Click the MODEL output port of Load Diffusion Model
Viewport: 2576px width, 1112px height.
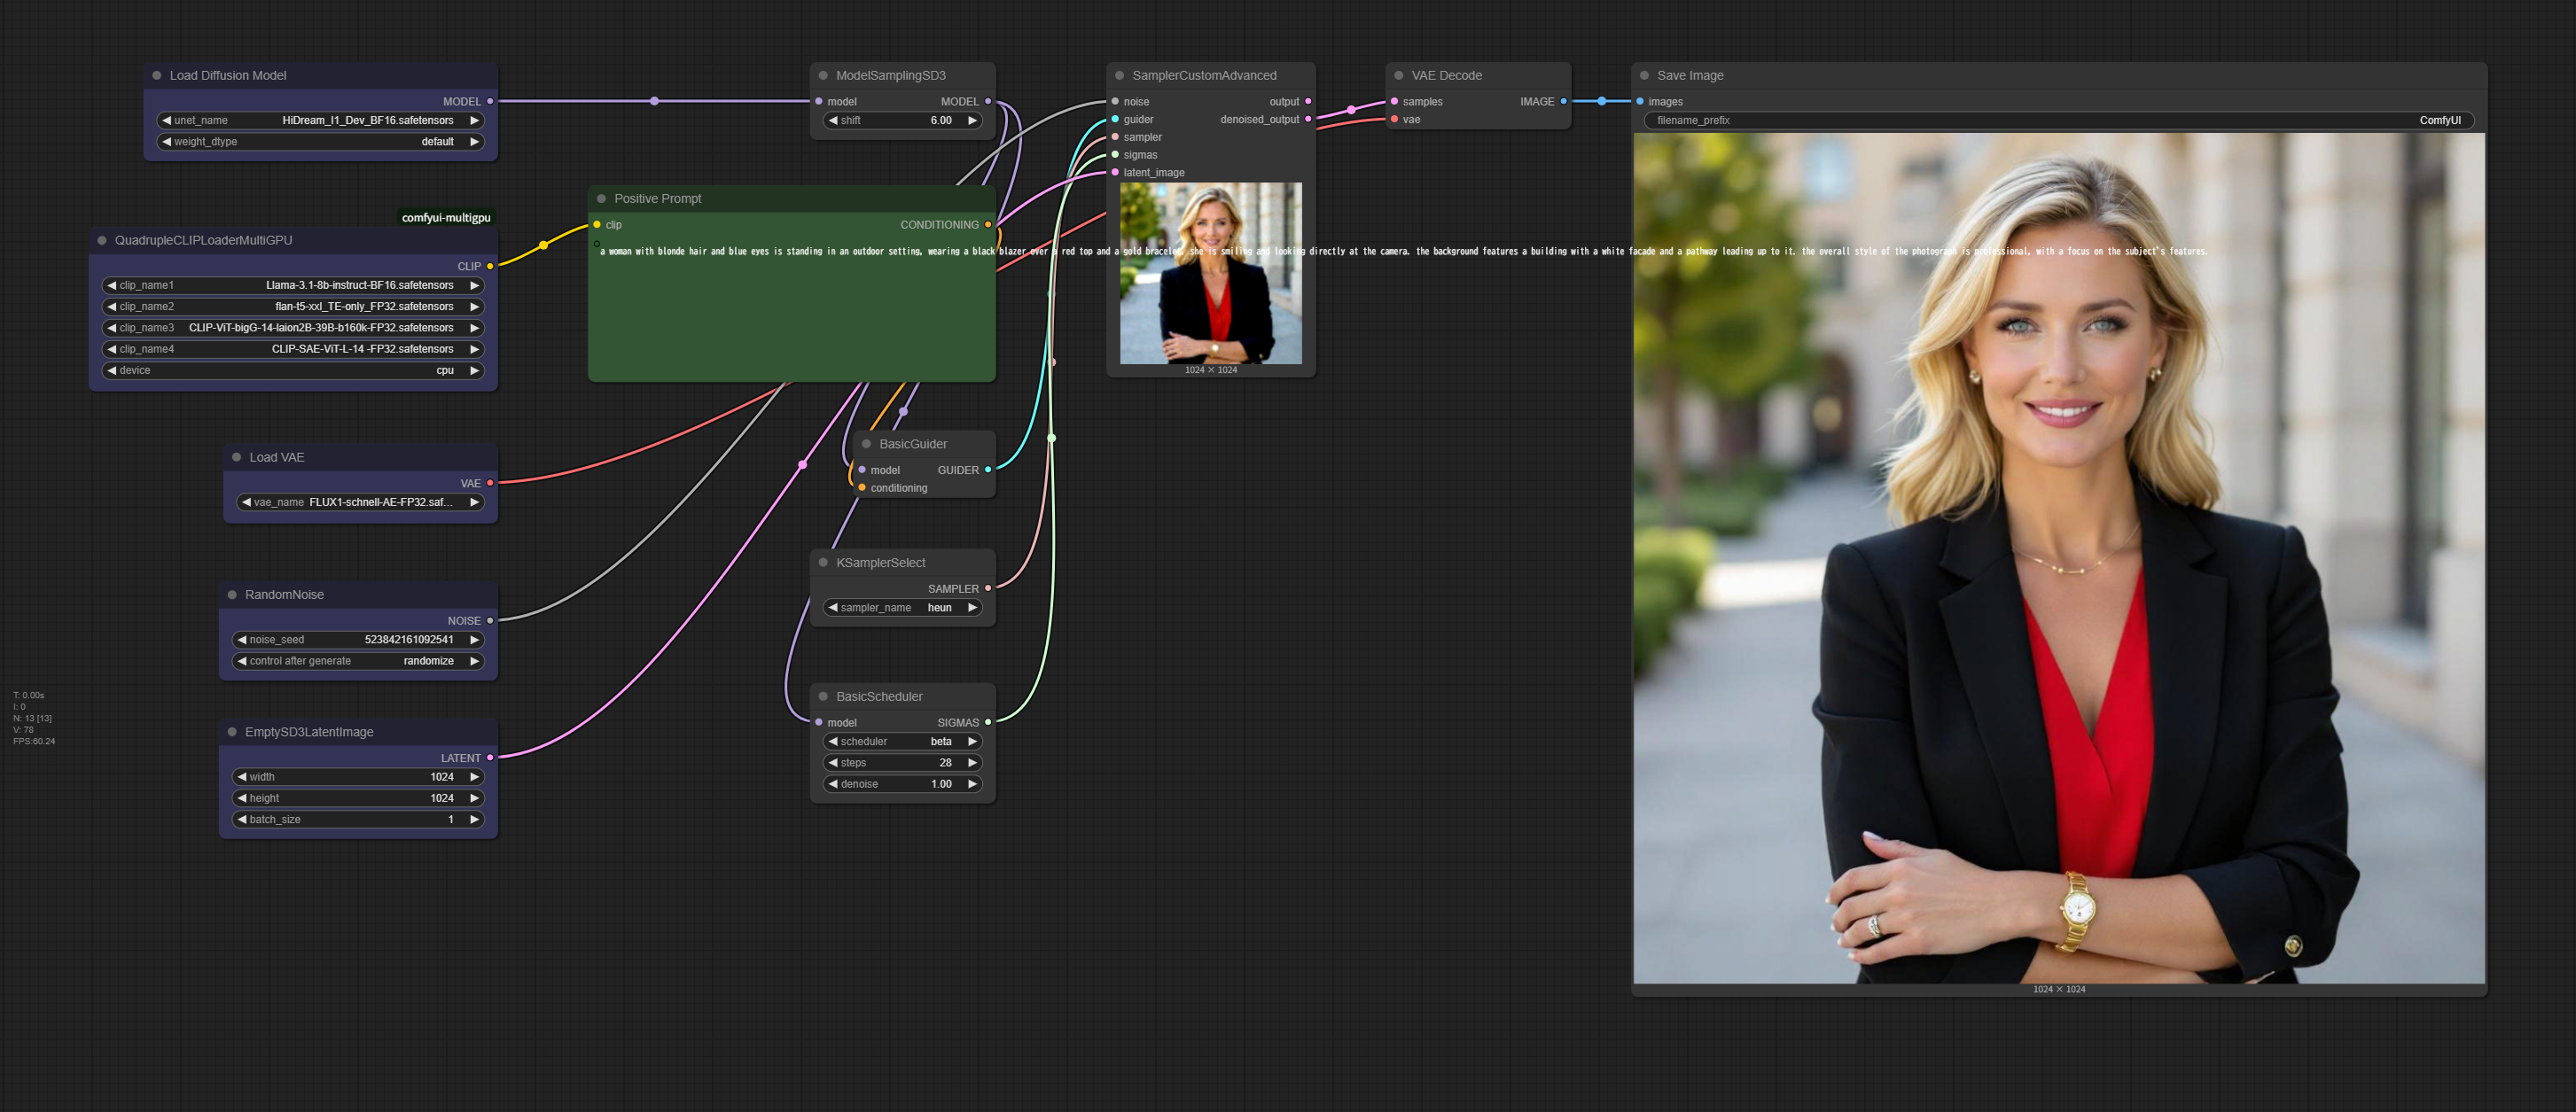pyautogui.click(x=490, y=101)
